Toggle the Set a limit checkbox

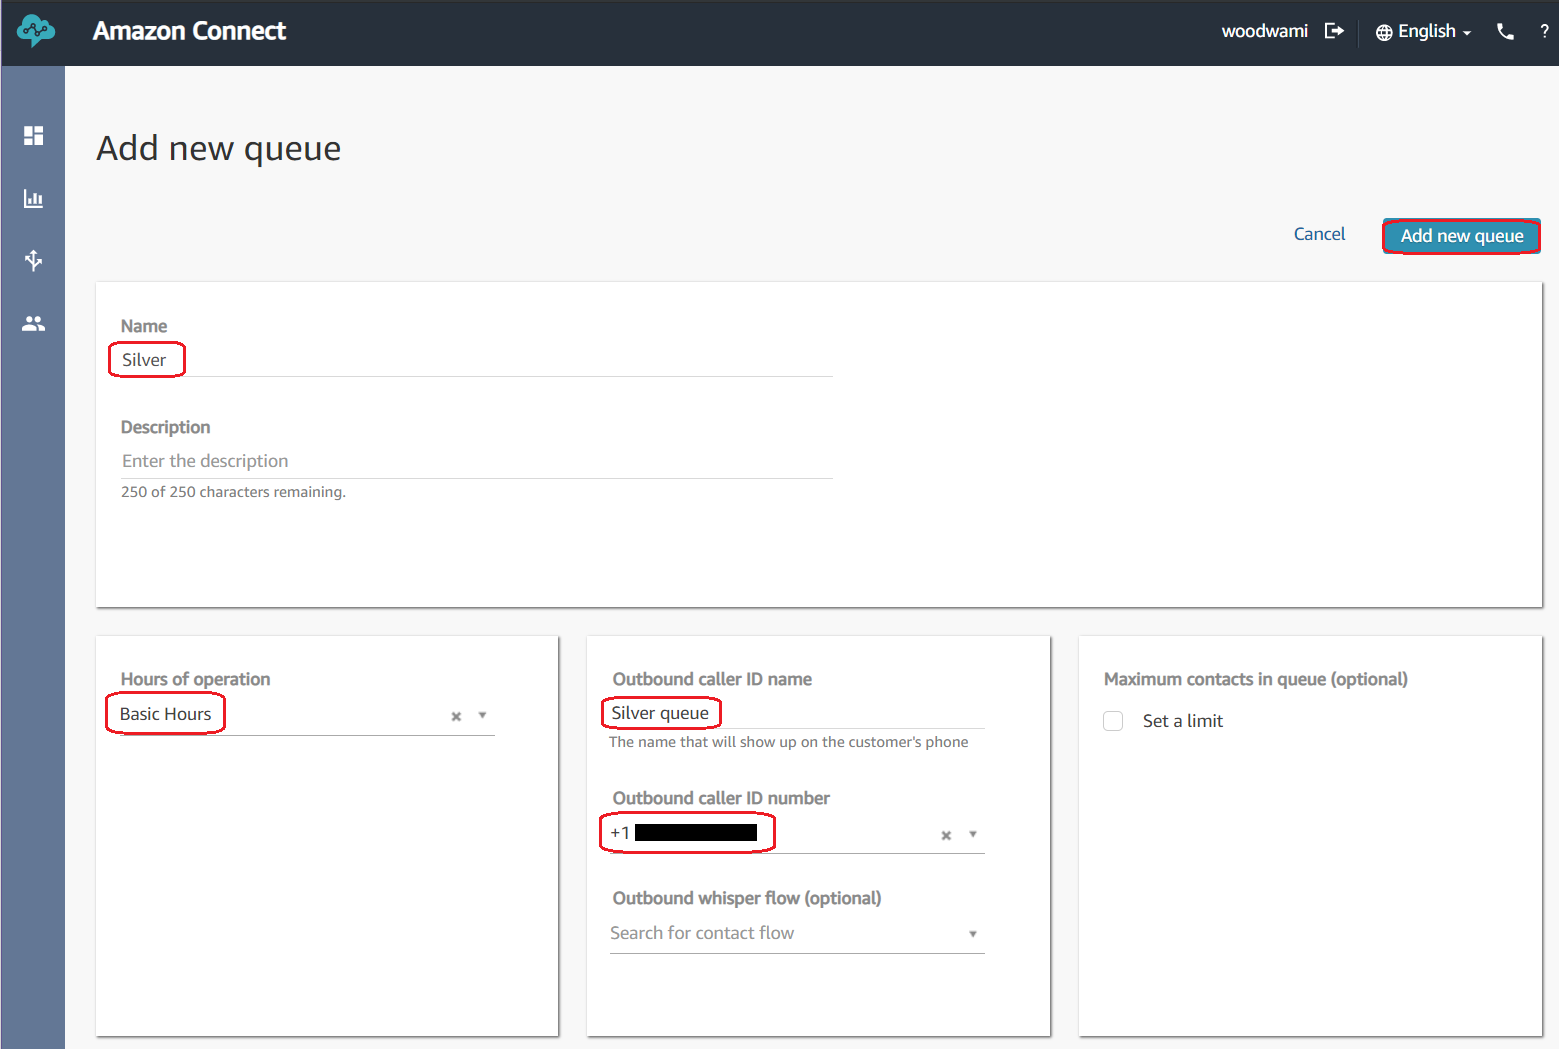(1113, 721)
